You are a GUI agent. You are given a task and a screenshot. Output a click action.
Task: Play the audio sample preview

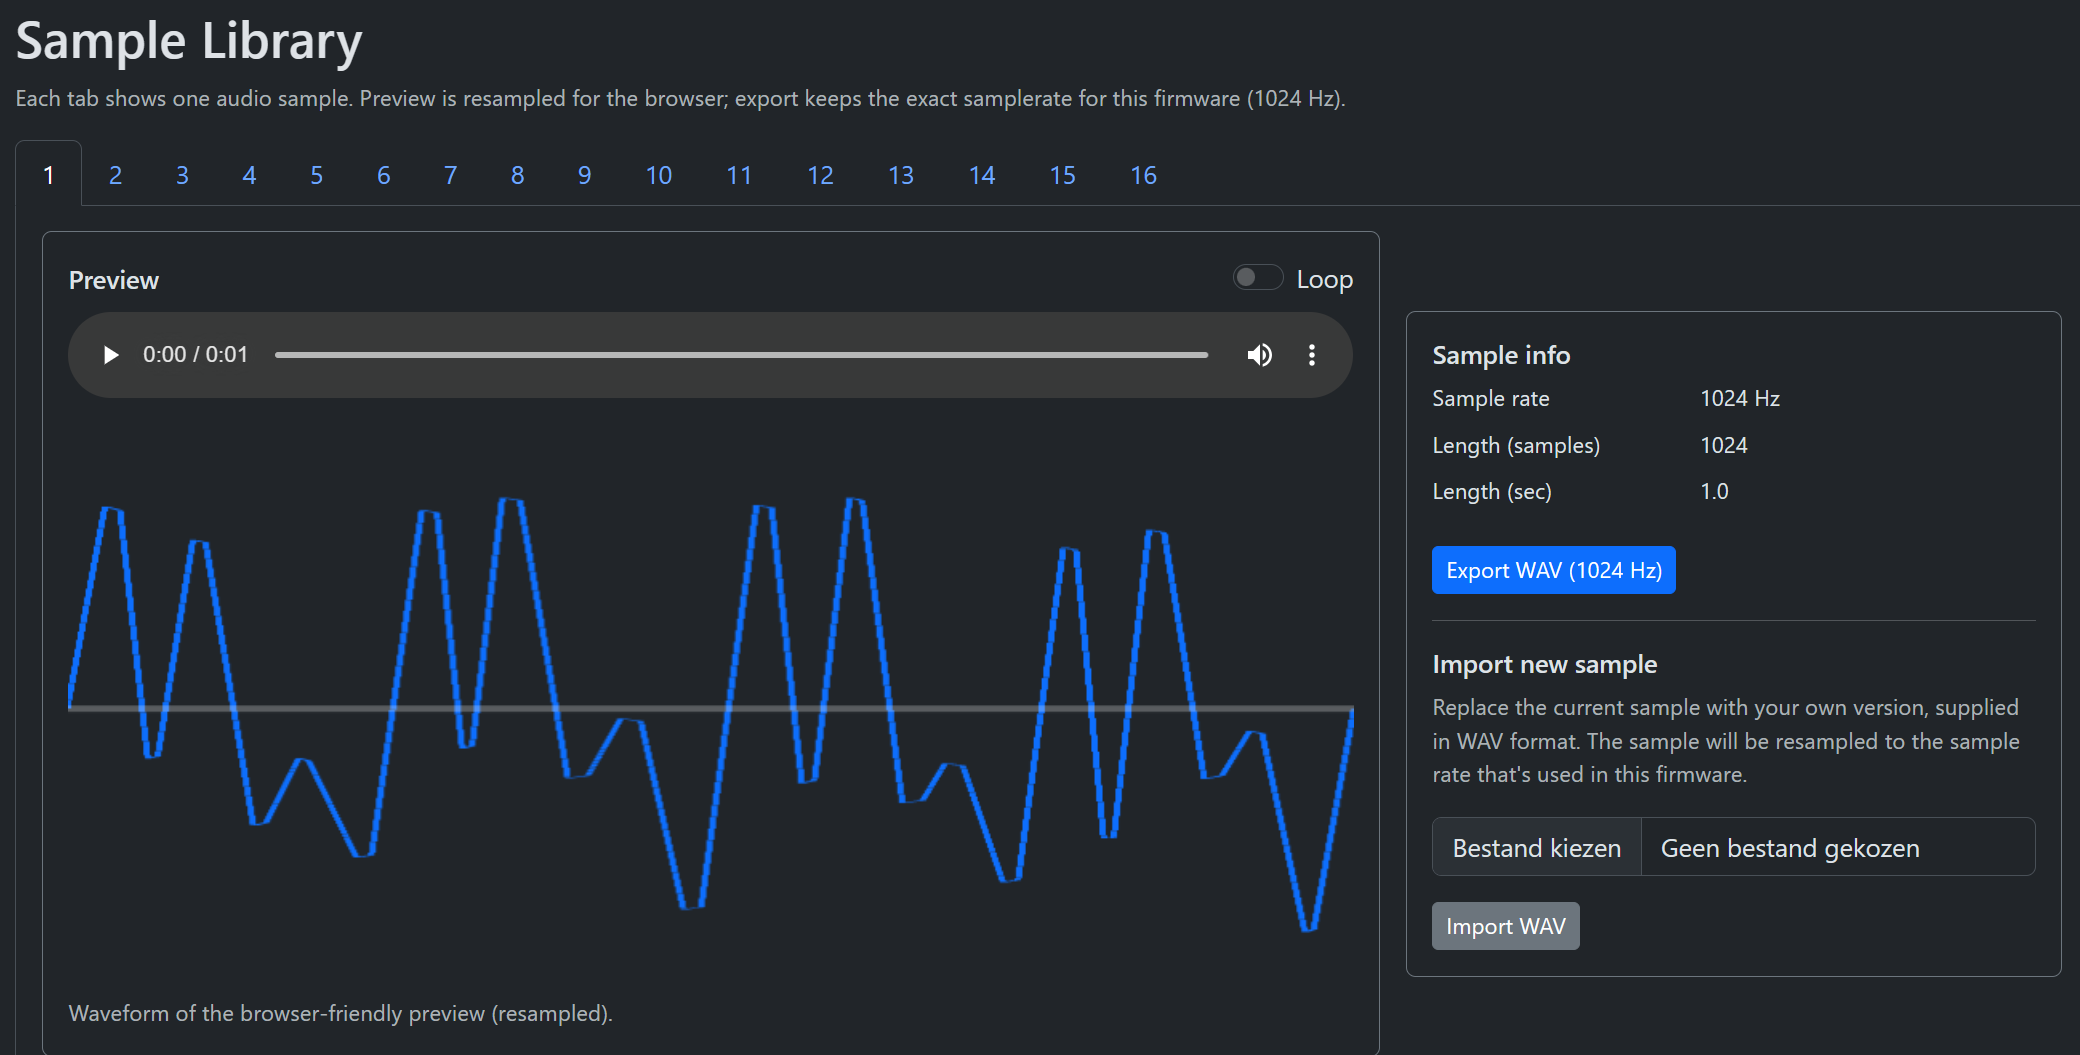click(x=111, y=355)
